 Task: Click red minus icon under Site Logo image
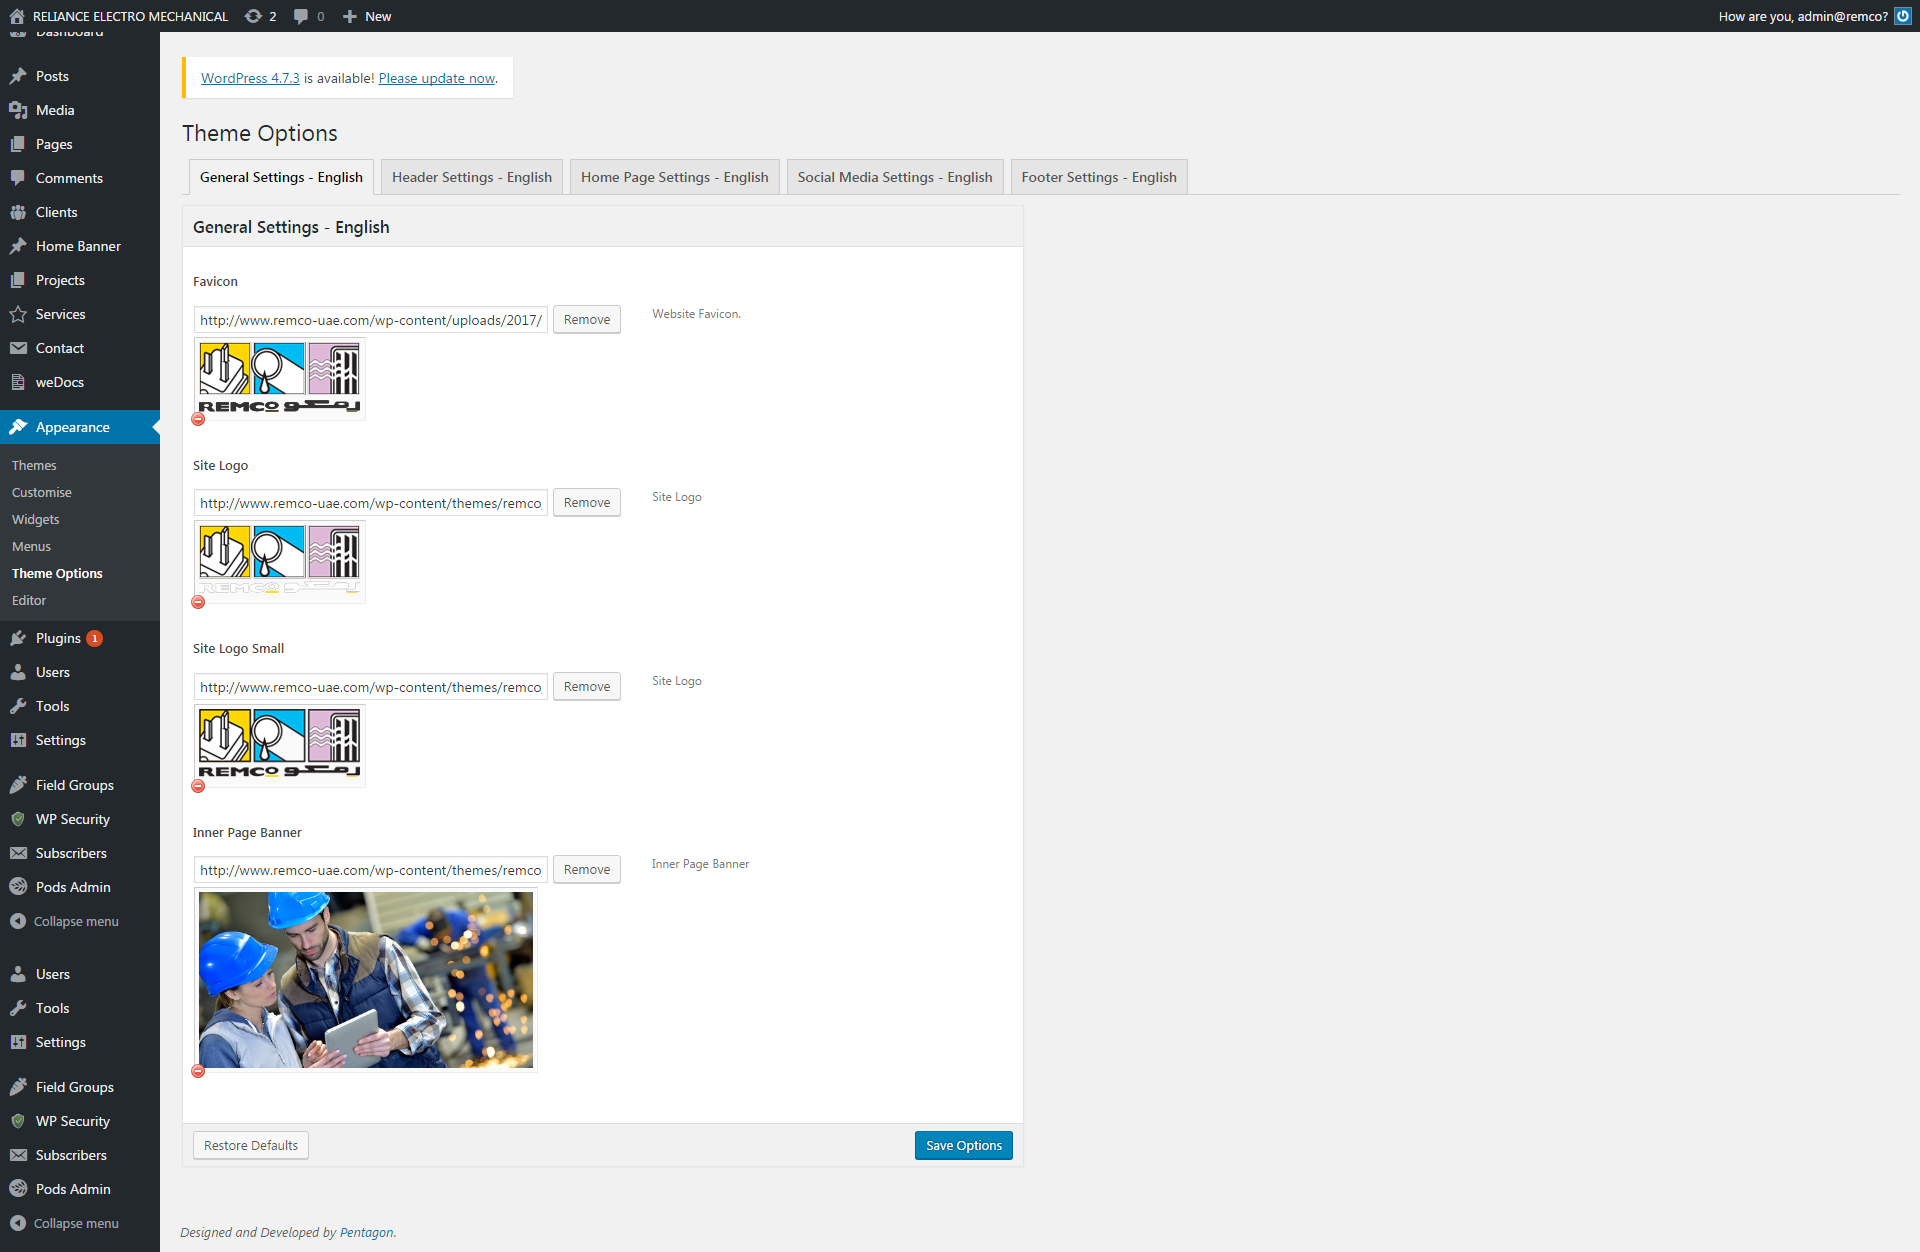click(198, 602)
